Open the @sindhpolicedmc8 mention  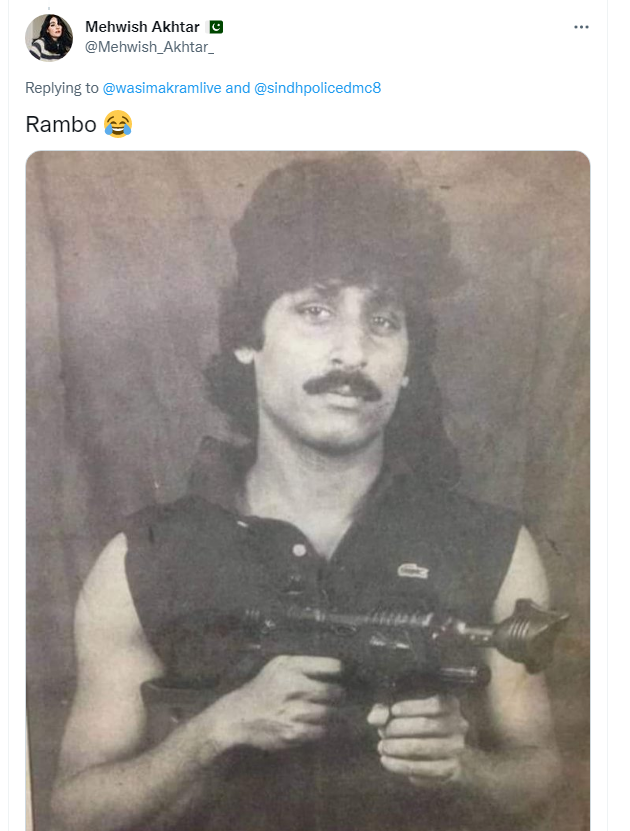317,88
